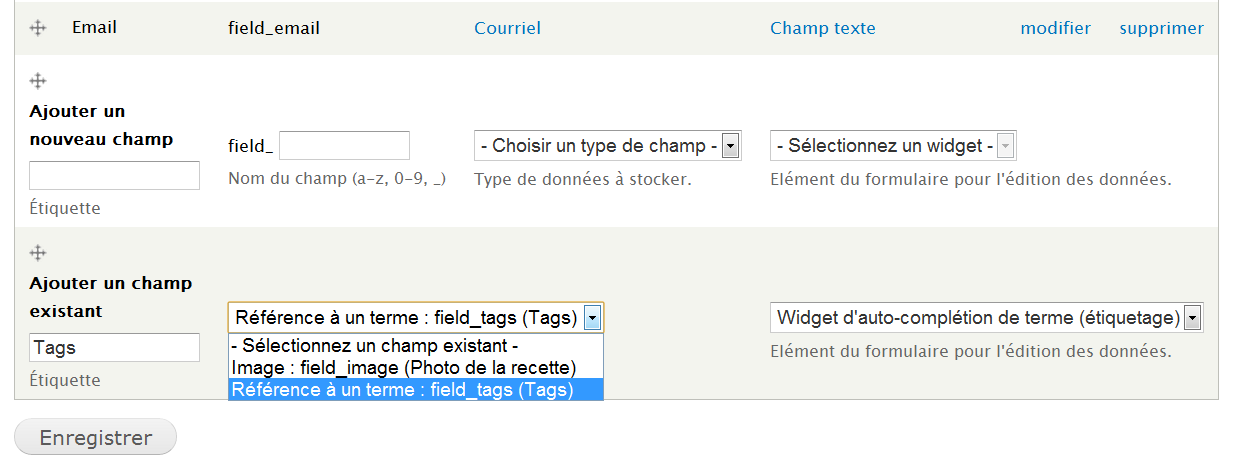Click drag handle above 'Ajouter un nouveau champ'
Screen dimensions: 1239x473
39,81
